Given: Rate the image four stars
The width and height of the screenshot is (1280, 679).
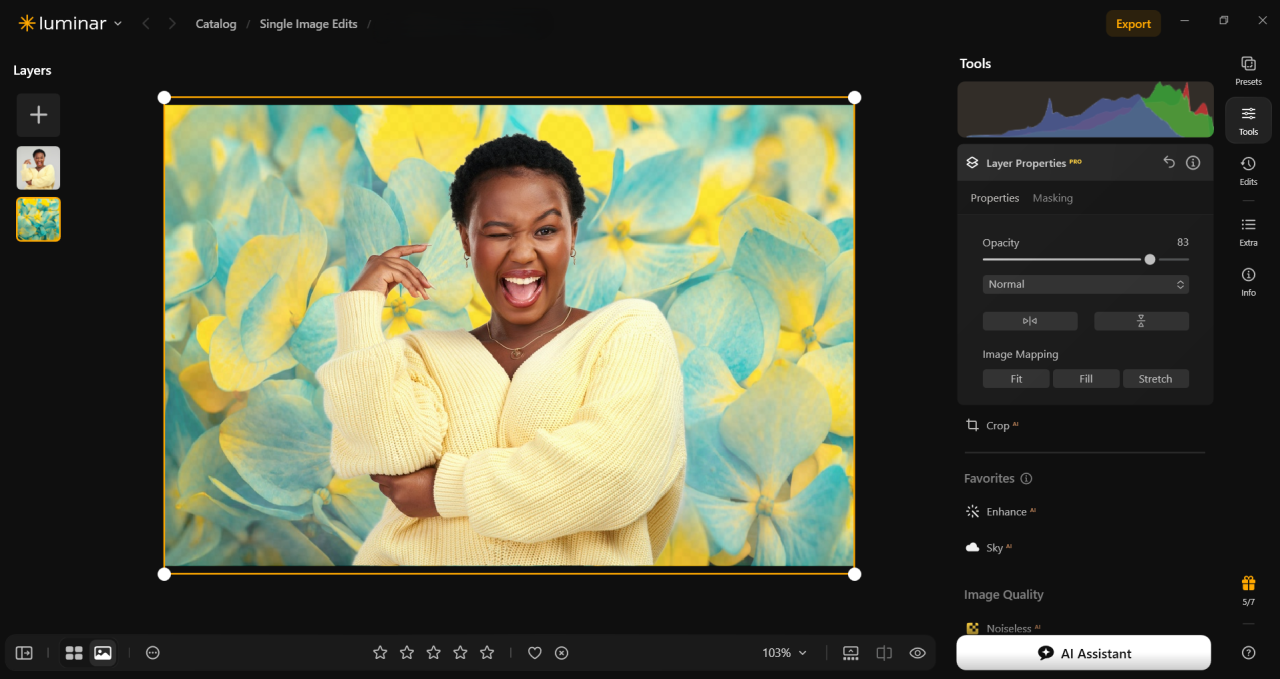Looking at the screenshot, I should [x=460, y=653].
